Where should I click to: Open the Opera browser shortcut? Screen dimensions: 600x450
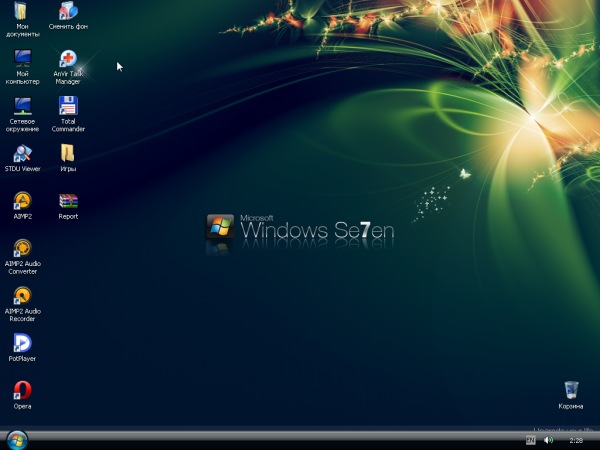22,390
